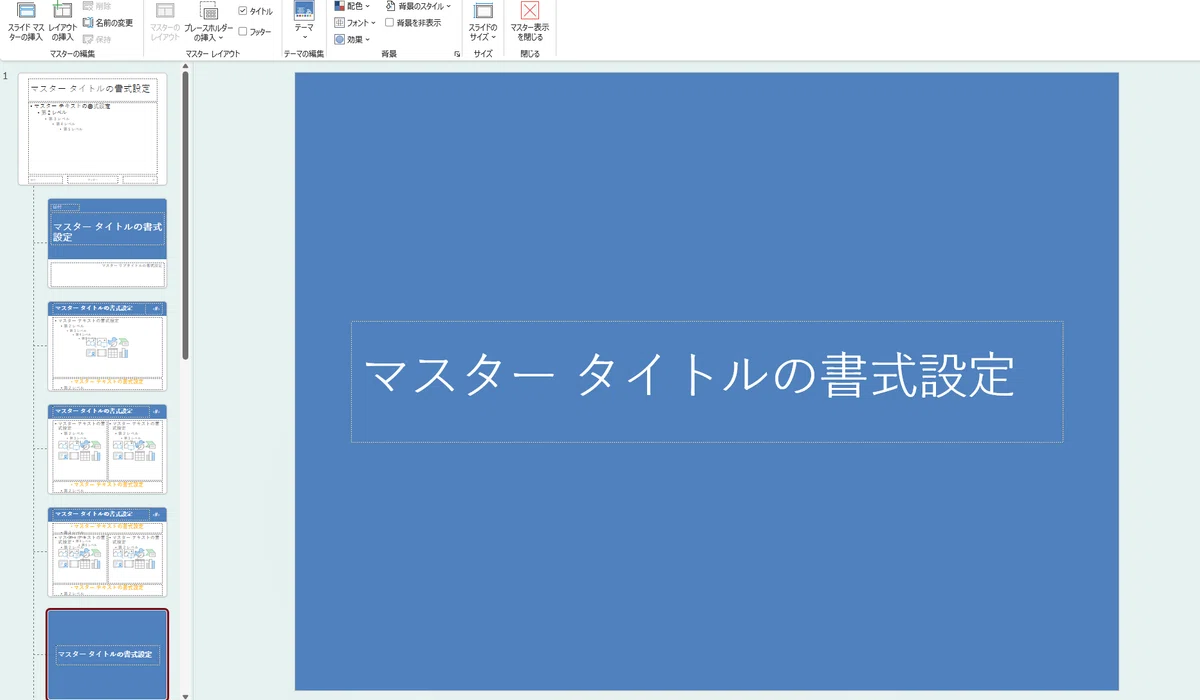Click the thumbnail pane vertical scrollbar
This screenshot has height=700, width=1200.
coord(185,214)
